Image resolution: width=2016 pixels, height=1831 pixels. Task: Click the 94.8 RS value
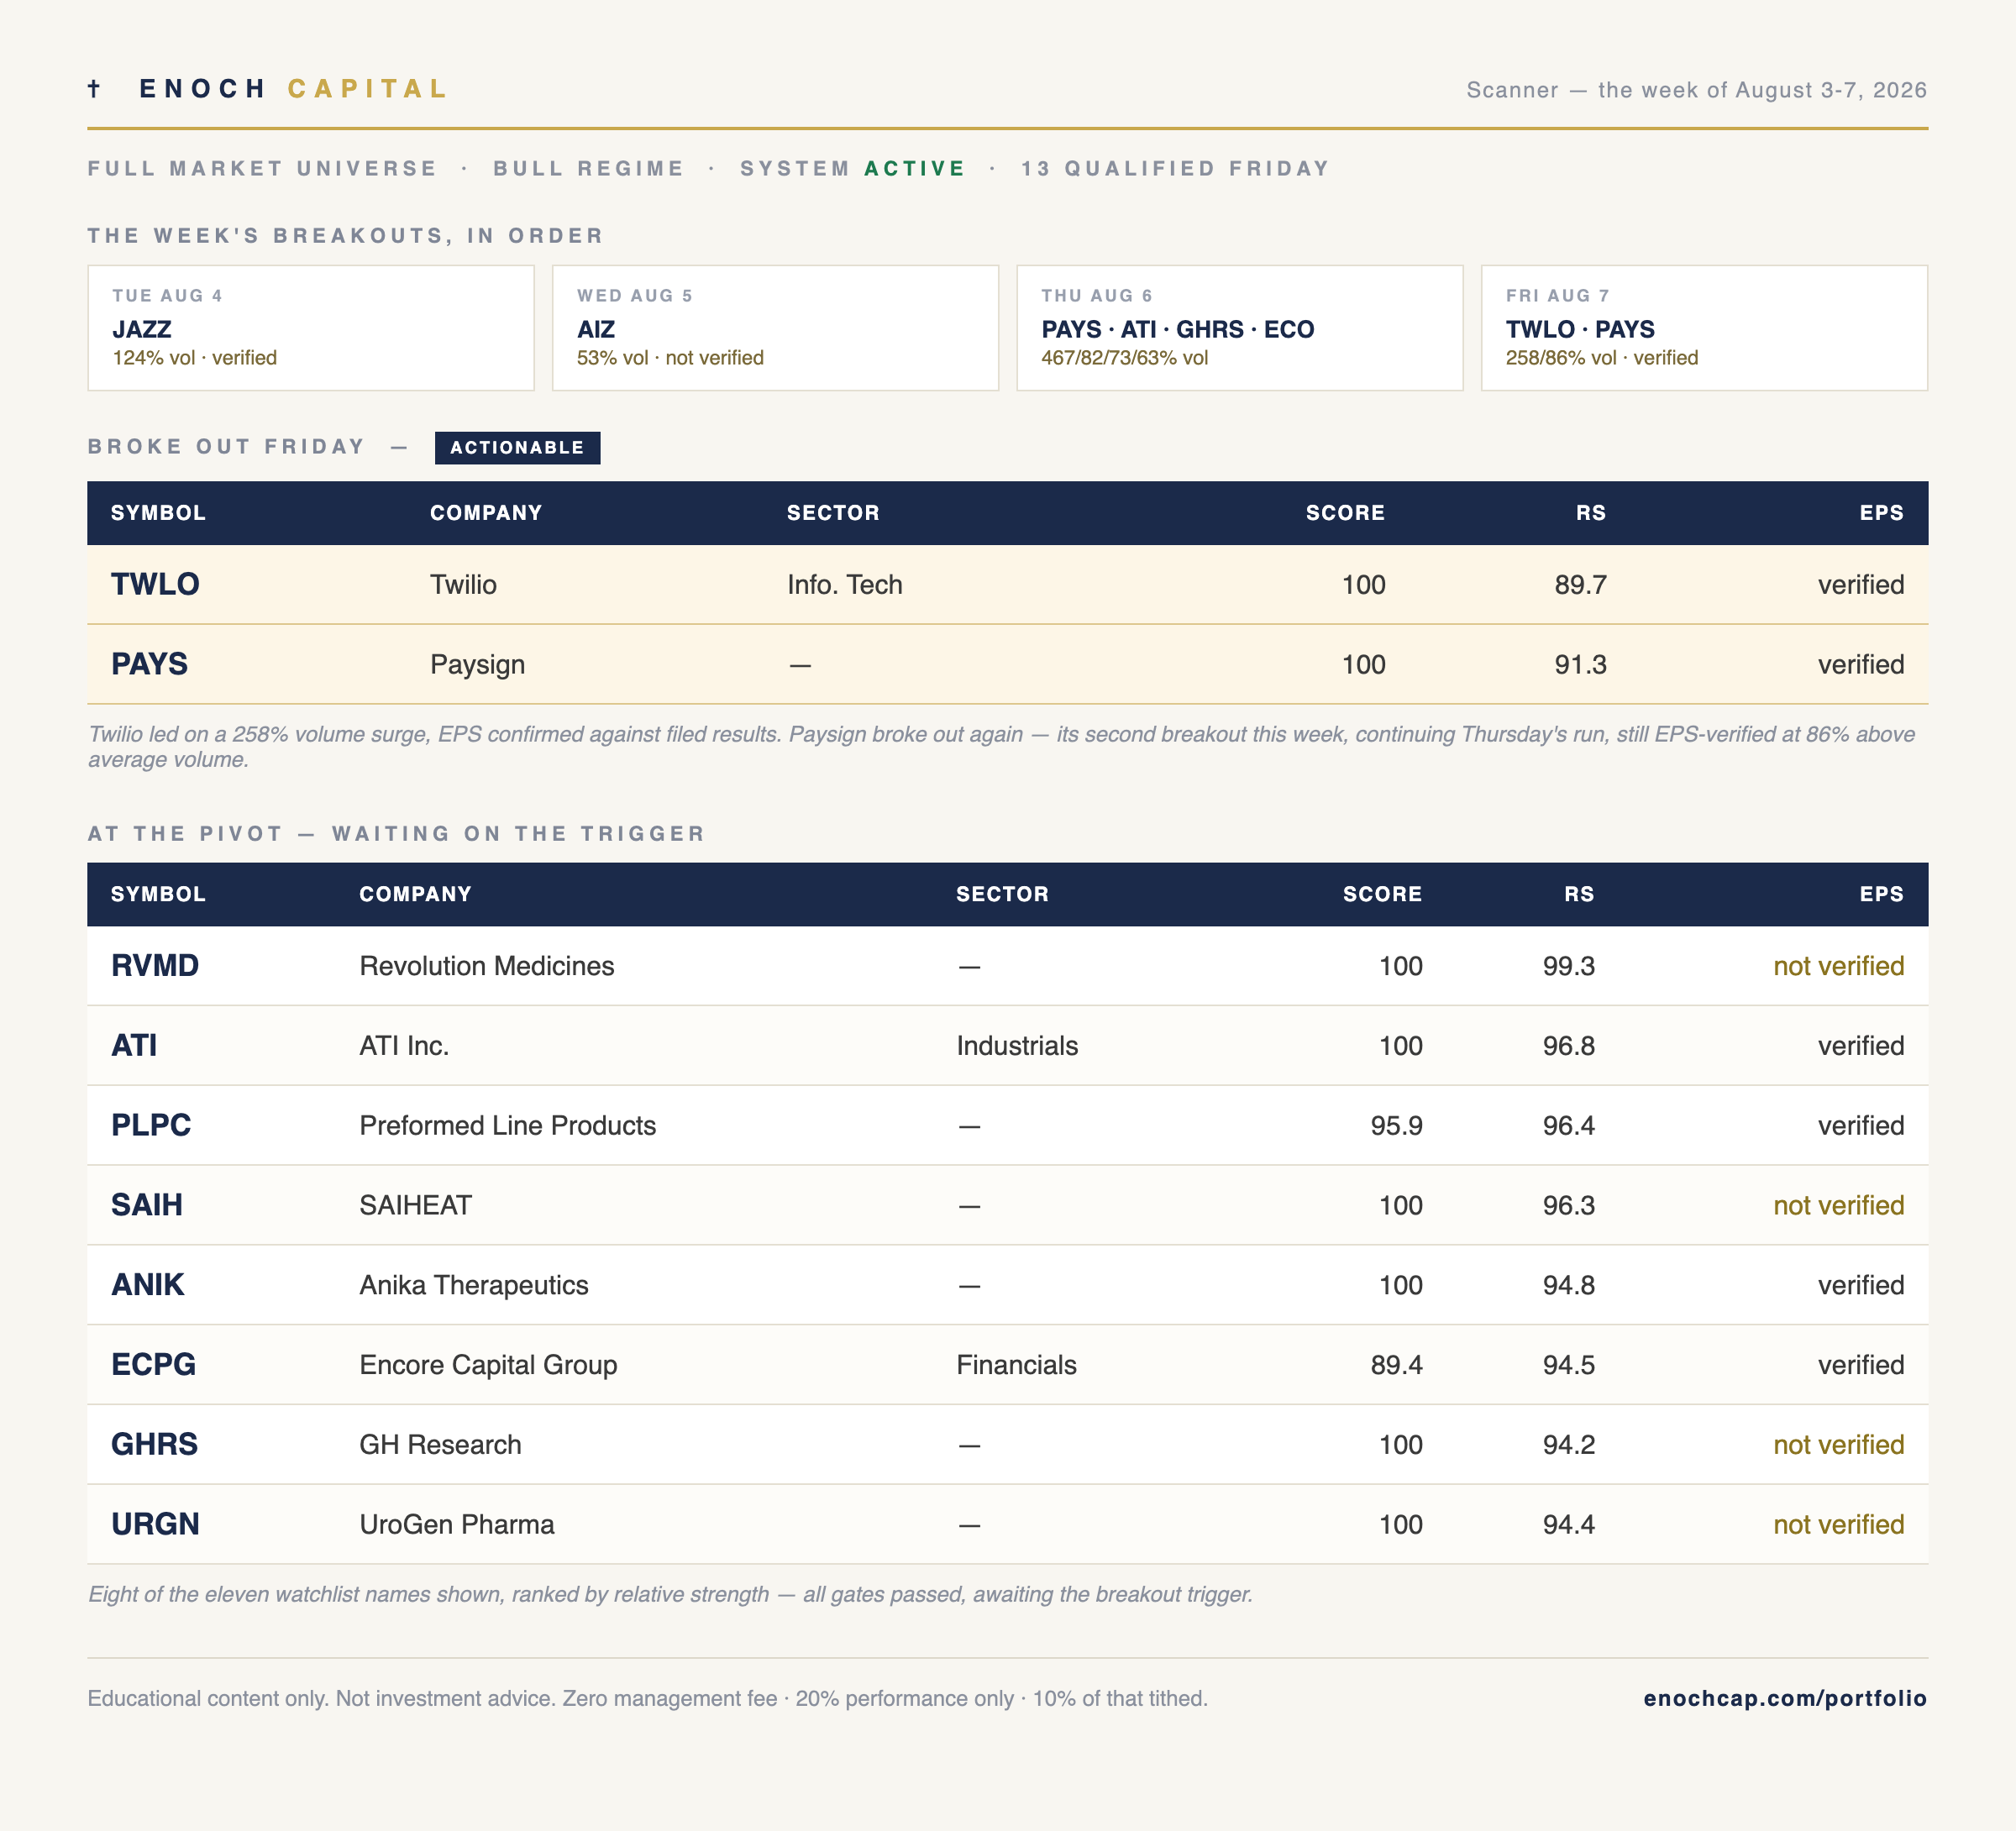[x=1568, y=1286]
